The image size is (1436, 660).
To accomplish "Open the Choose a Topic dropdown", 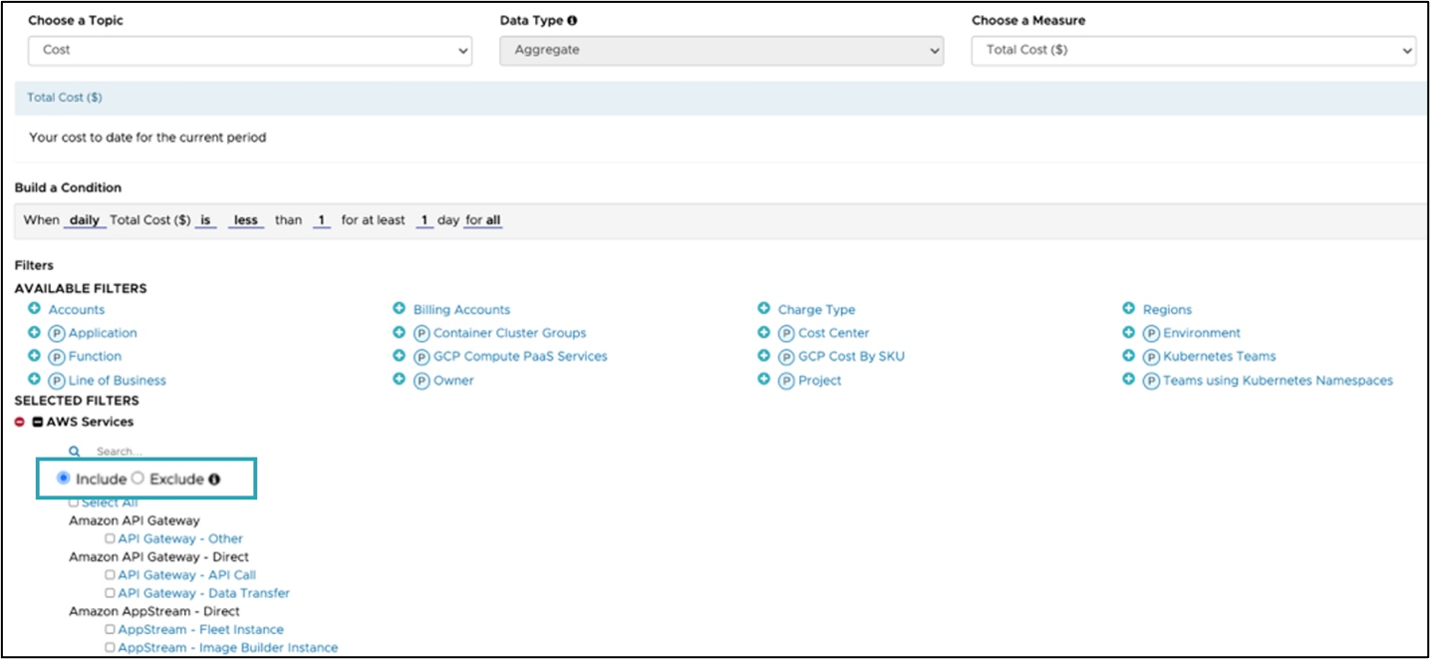I will 250,50.
